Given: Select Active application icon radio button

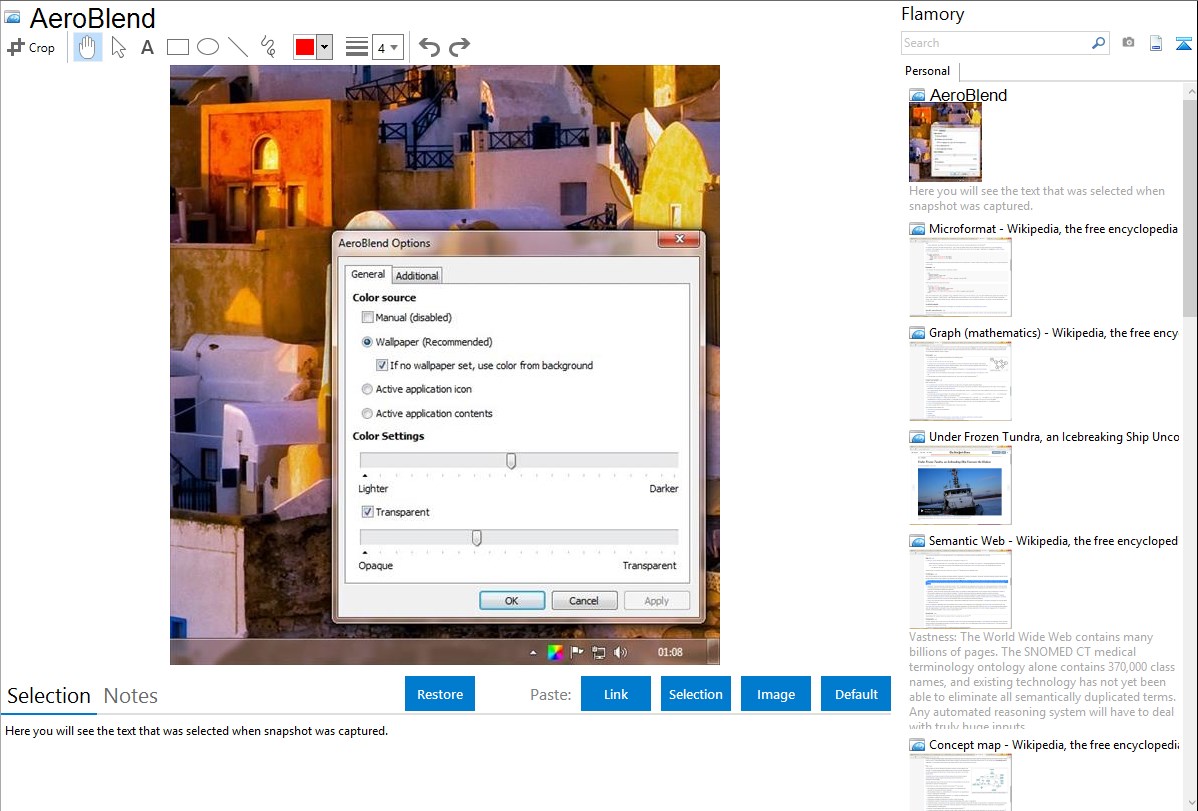Looking at the screenshot, I should (x=368, y=389).
